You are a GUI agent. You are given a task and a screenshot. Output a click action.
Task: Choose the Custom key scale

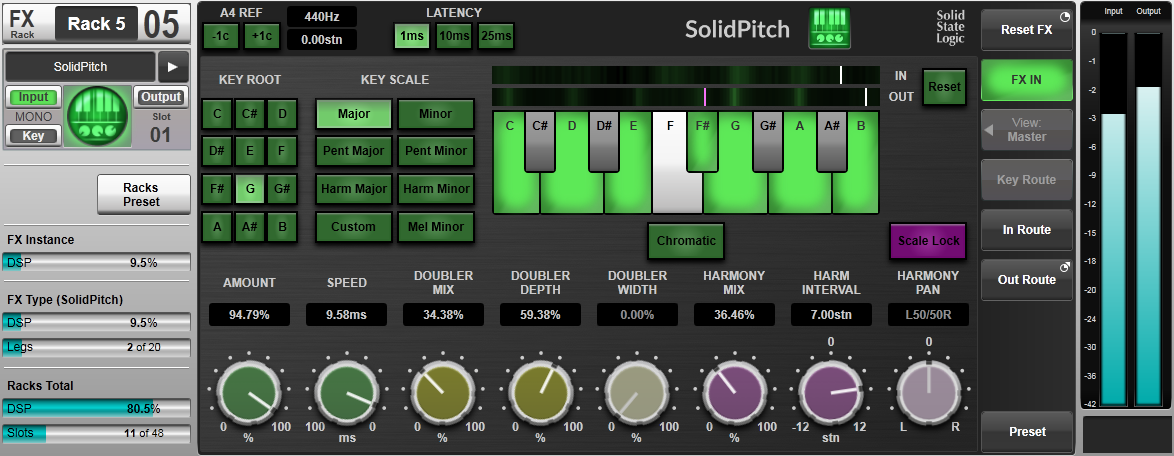(x=353, y=228)
